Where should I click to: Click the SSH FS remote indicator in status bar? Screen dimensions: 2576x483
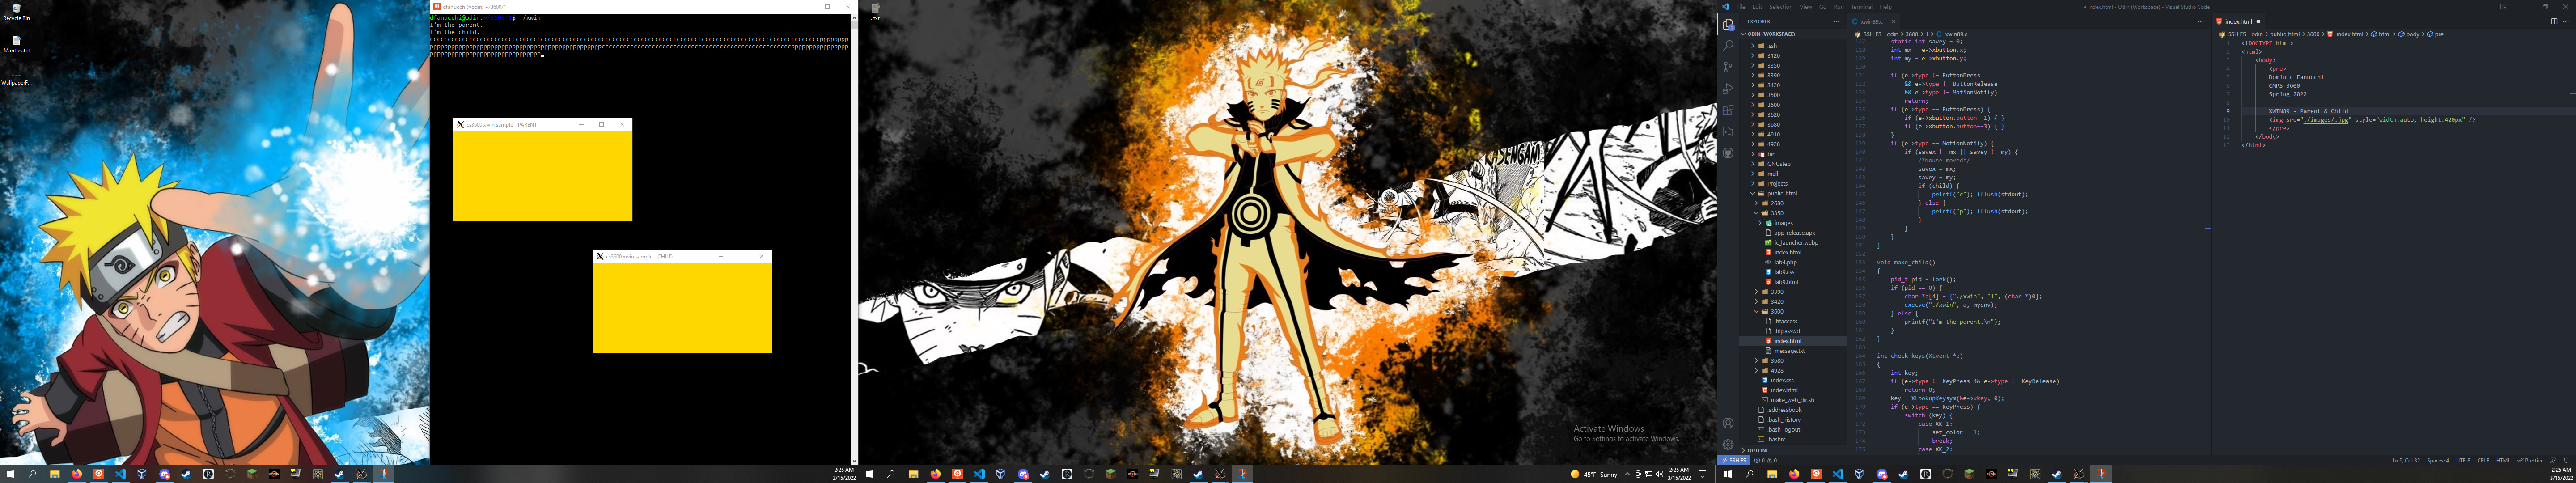coord(1733,461)
